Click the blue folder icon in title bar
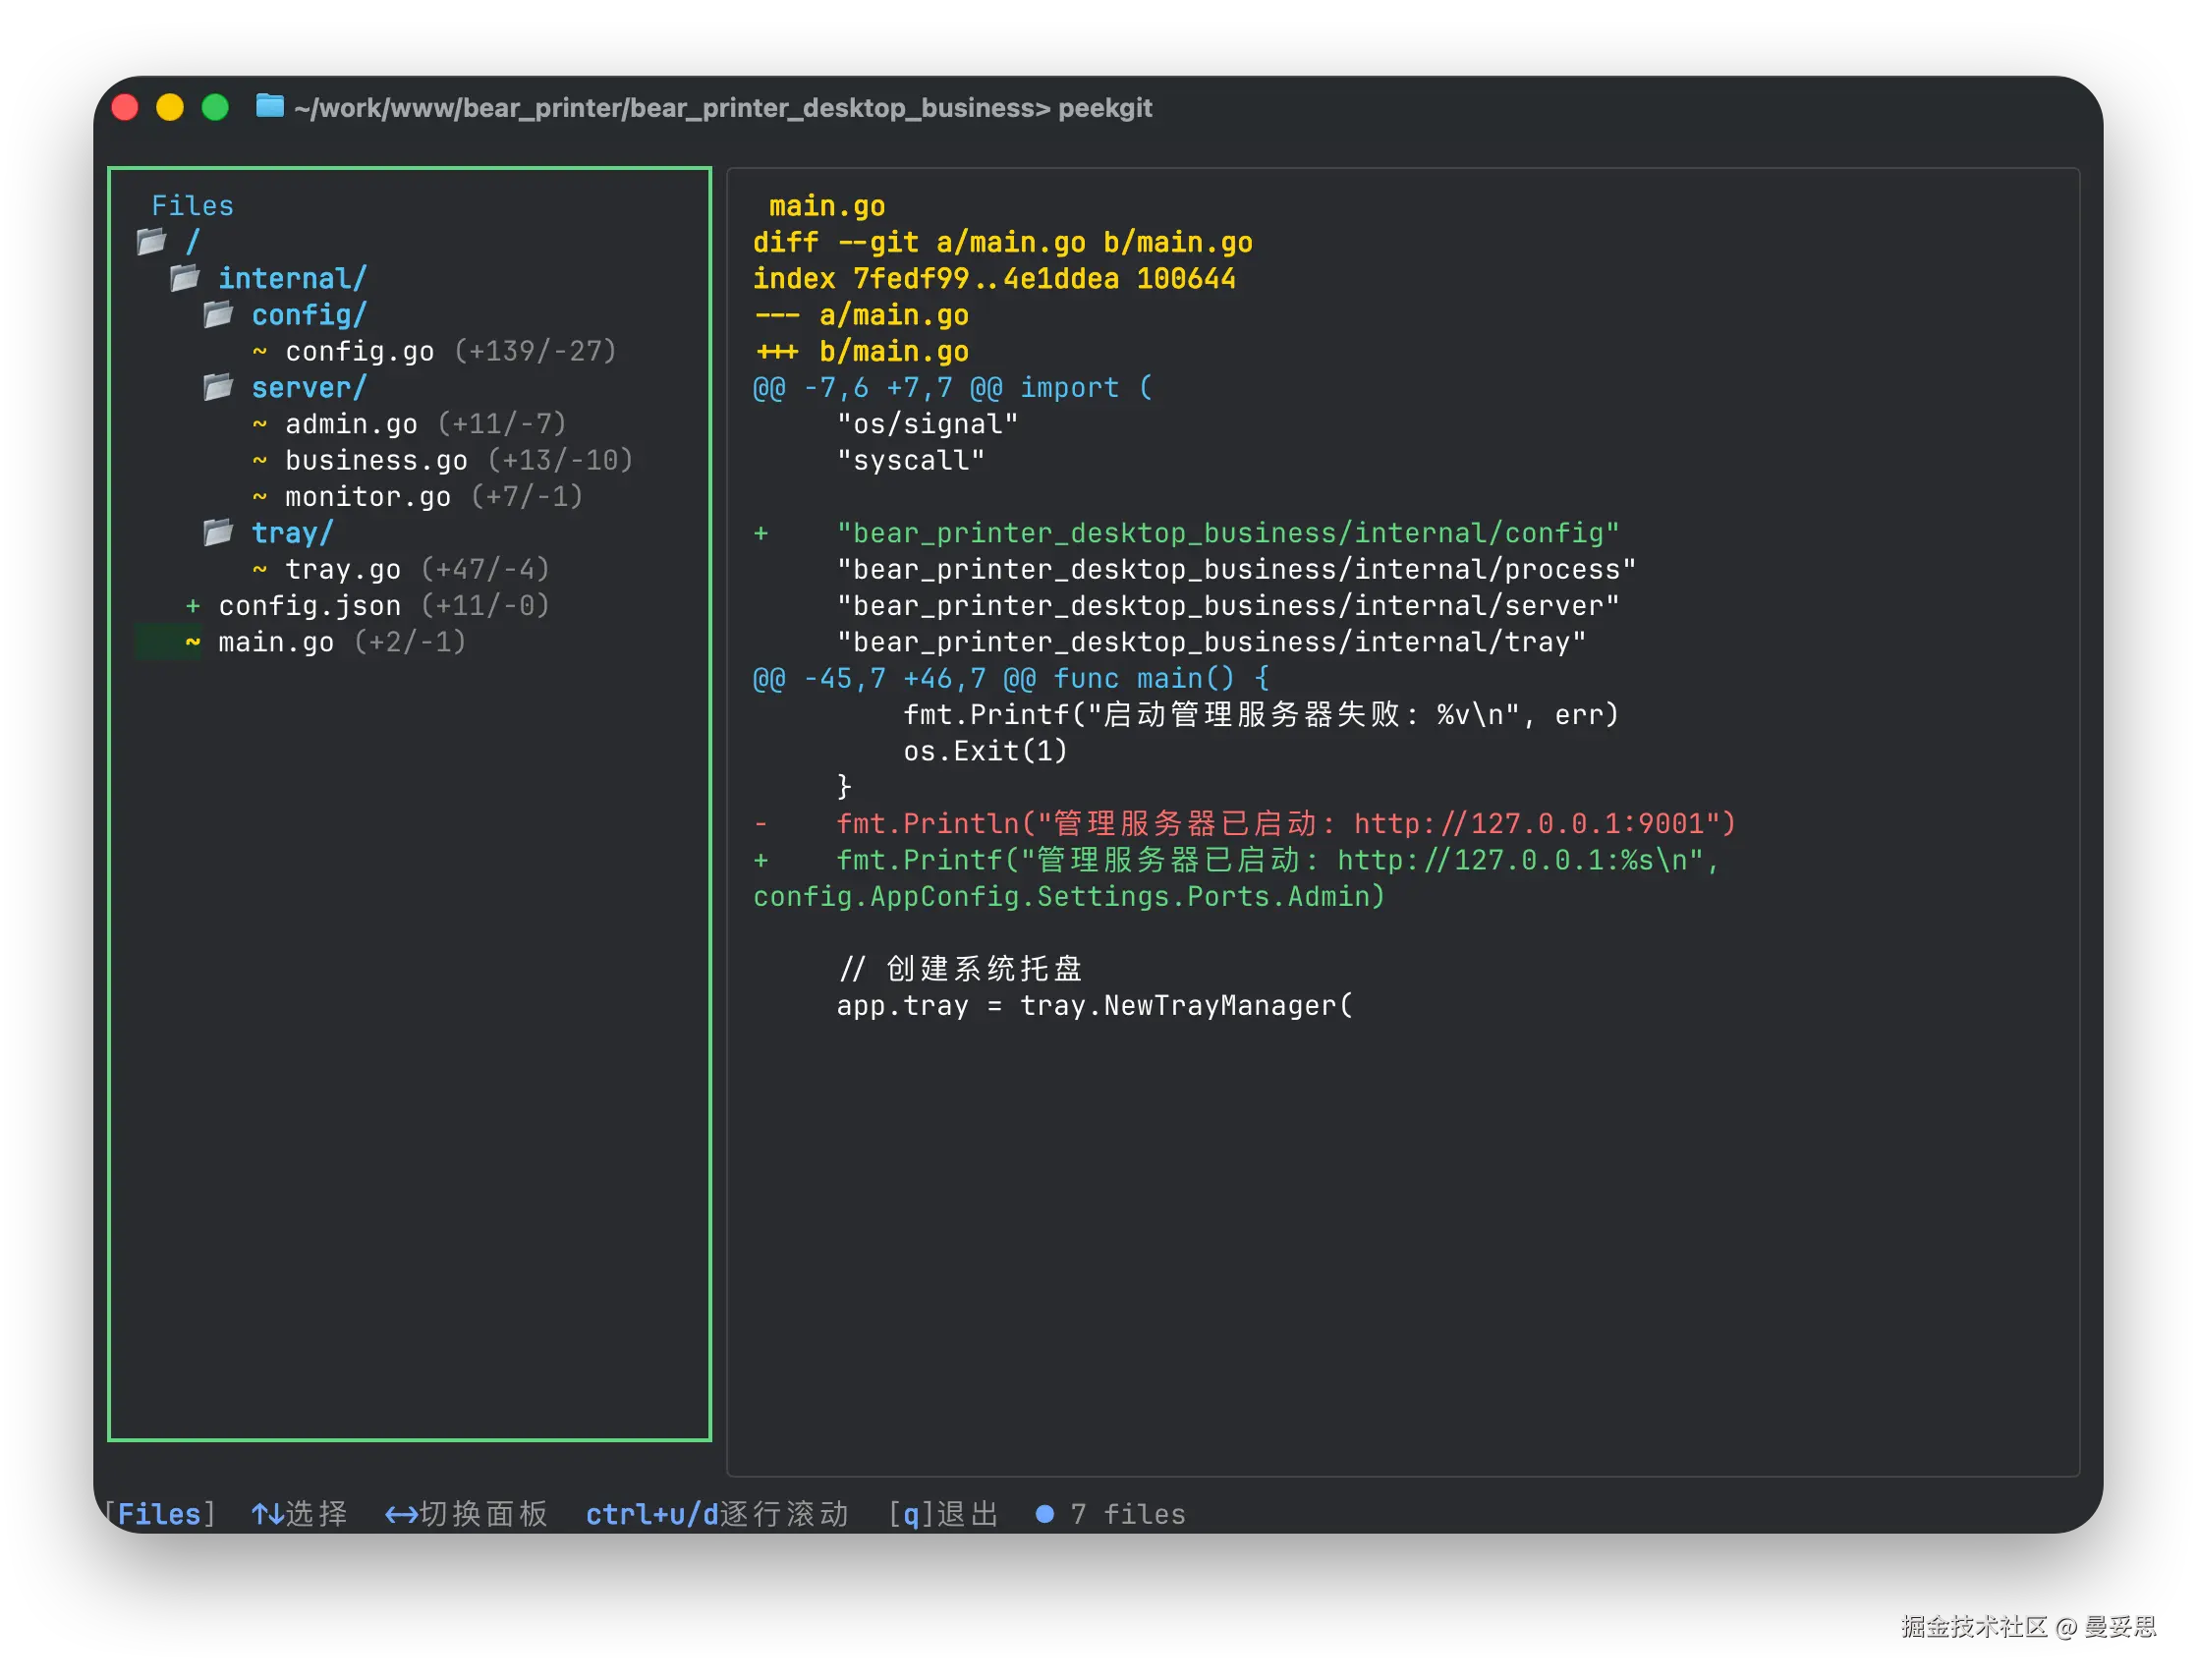Screen dimensions: 2197x1680 coord(269,106)
